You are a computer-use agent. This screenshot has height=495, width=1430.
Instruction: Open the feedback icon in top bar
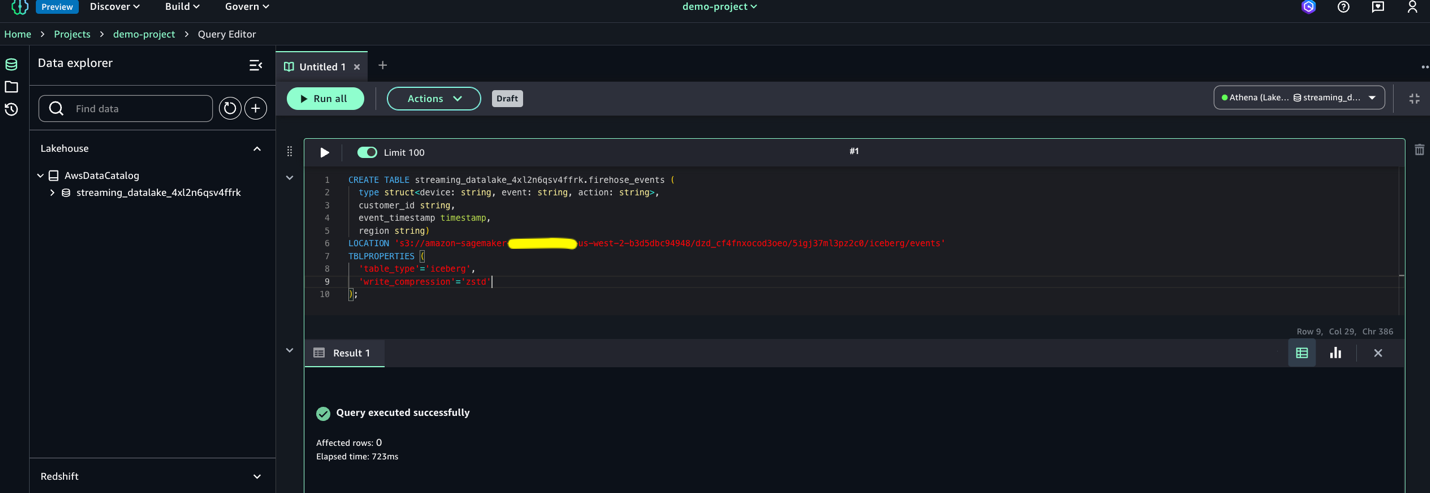click(1378, 7)
